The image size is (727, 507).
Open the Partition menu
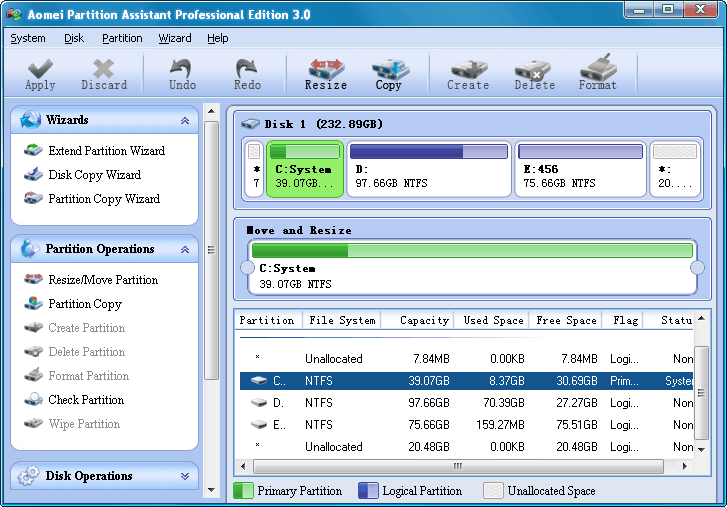pos(122,38)
